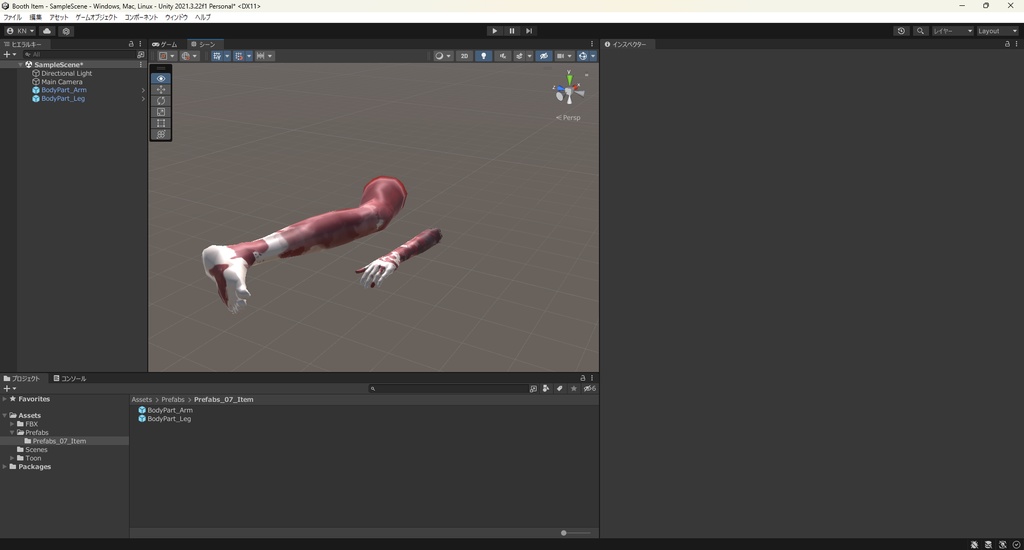1024x550 pixels.
Task: Open handle rotation (Global/Local) dropdown
Action: point(189,56)
